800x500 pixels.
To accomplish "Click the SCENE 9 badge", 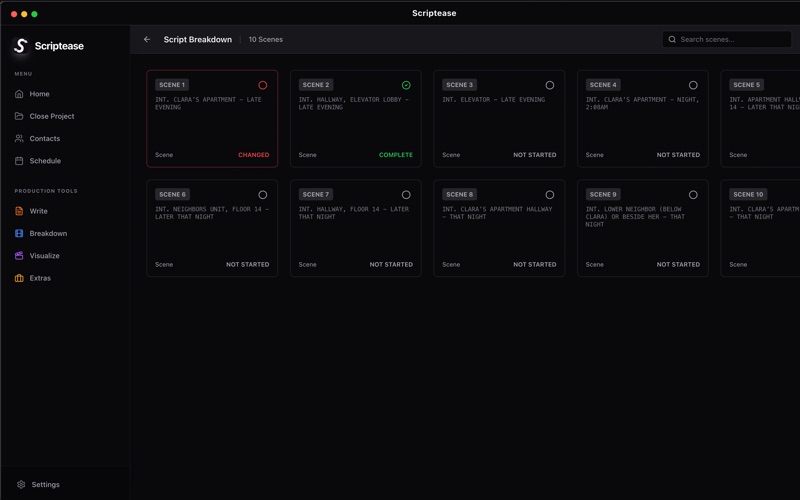I will click(x=603, y=194).
